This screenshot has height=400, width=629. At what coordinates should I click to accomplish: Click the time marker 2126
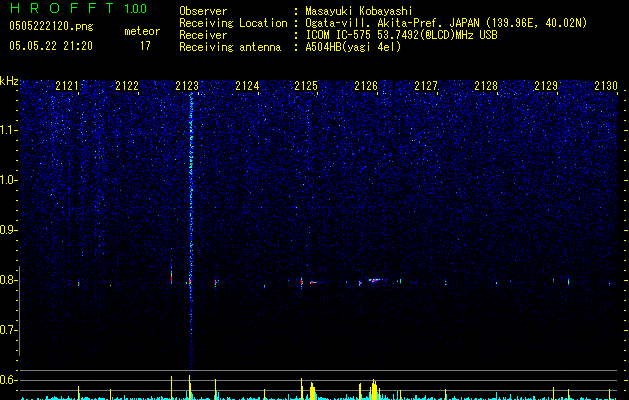point(366,86)
